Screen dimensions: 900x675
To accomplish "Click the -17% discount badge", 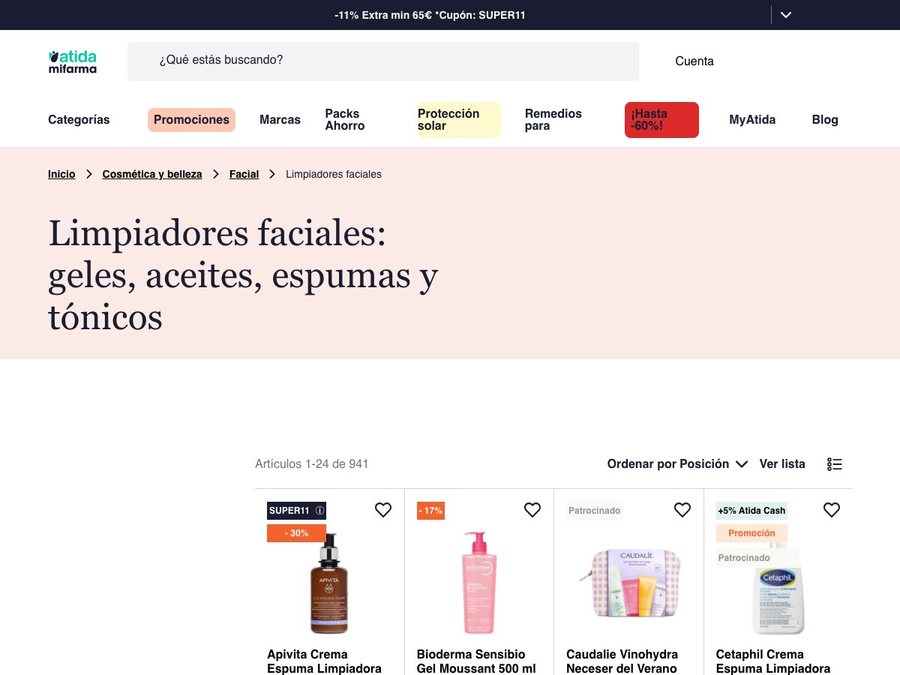I will [x=430, y=510].
